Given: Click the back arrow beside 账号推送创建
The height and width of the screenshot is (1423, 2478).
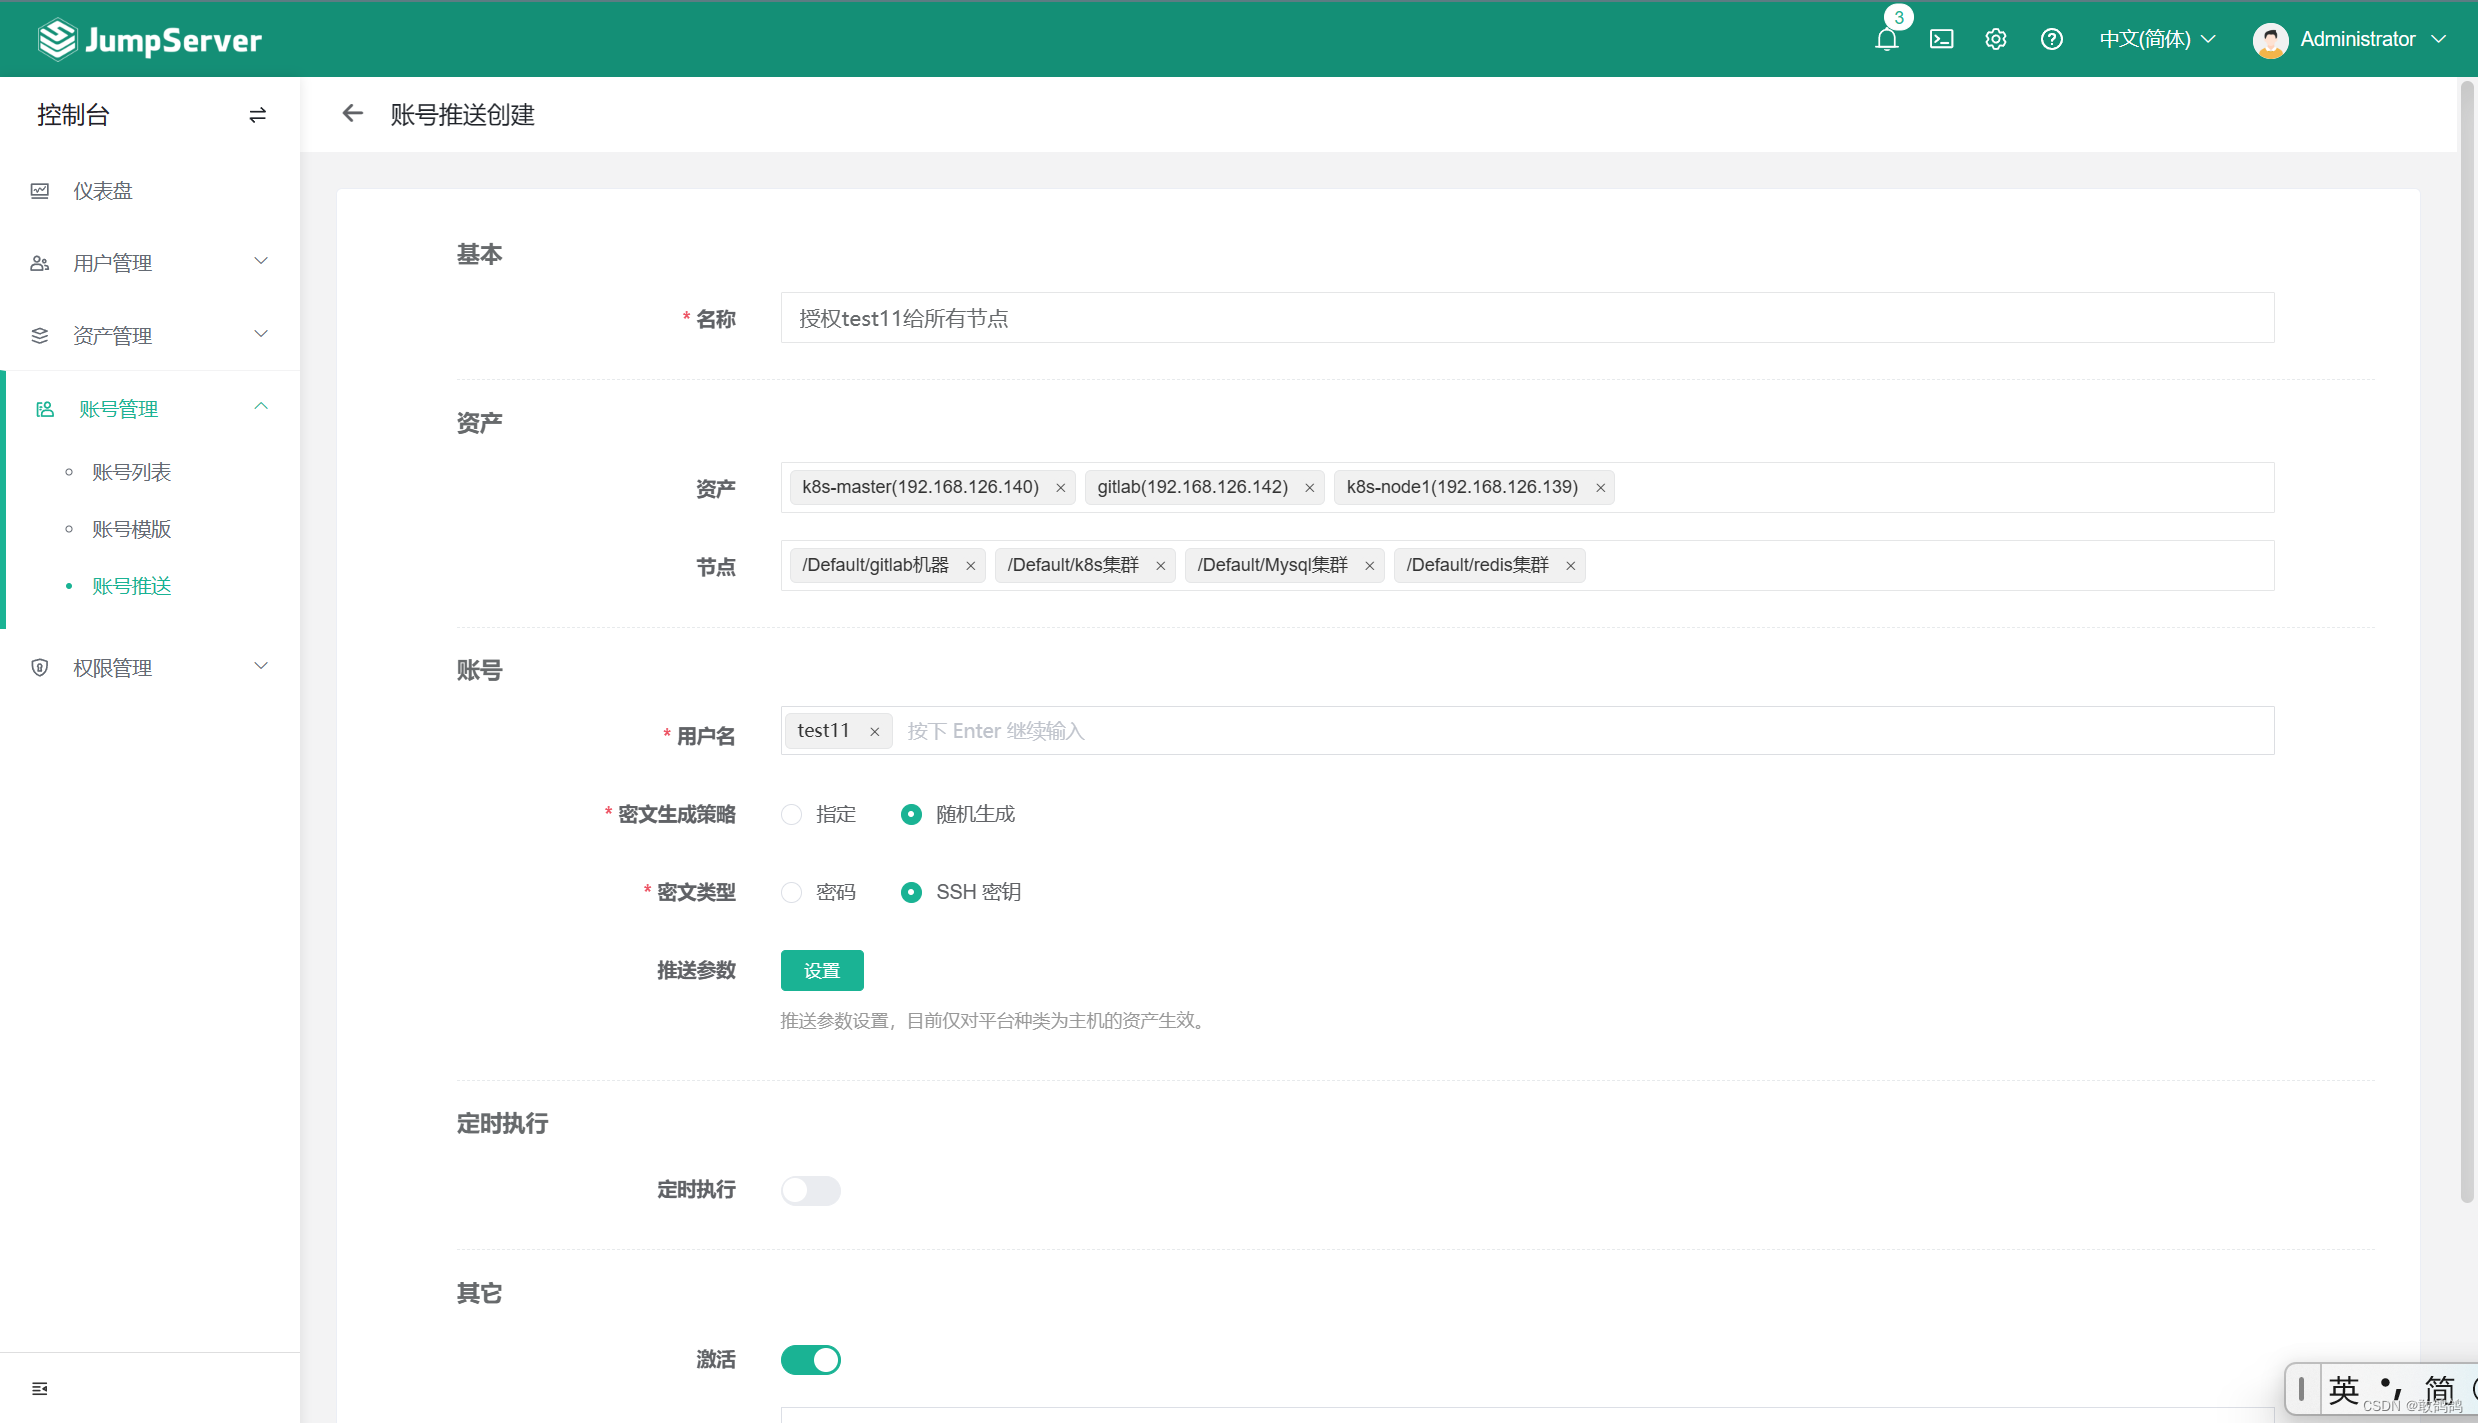Looking at the screenshot, I should point(352,114).
